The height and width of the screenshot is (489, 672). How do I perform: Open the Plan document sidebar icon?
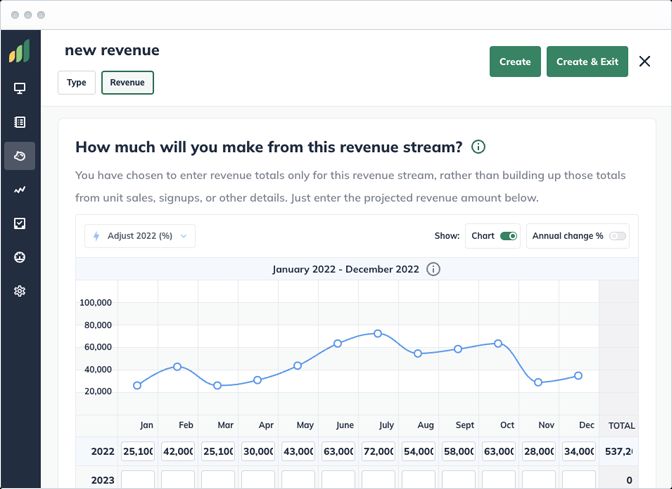point(19,122)
